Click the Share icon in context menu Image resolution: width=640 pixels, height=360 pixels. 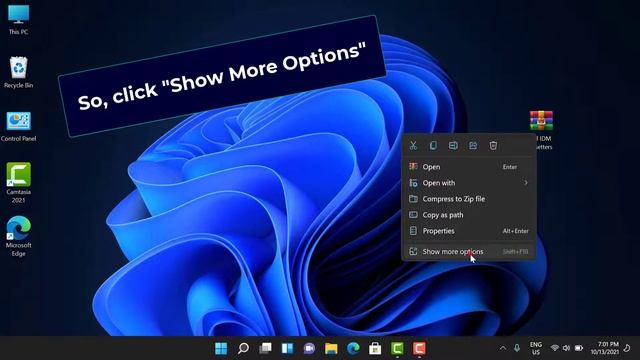[473, 145]
